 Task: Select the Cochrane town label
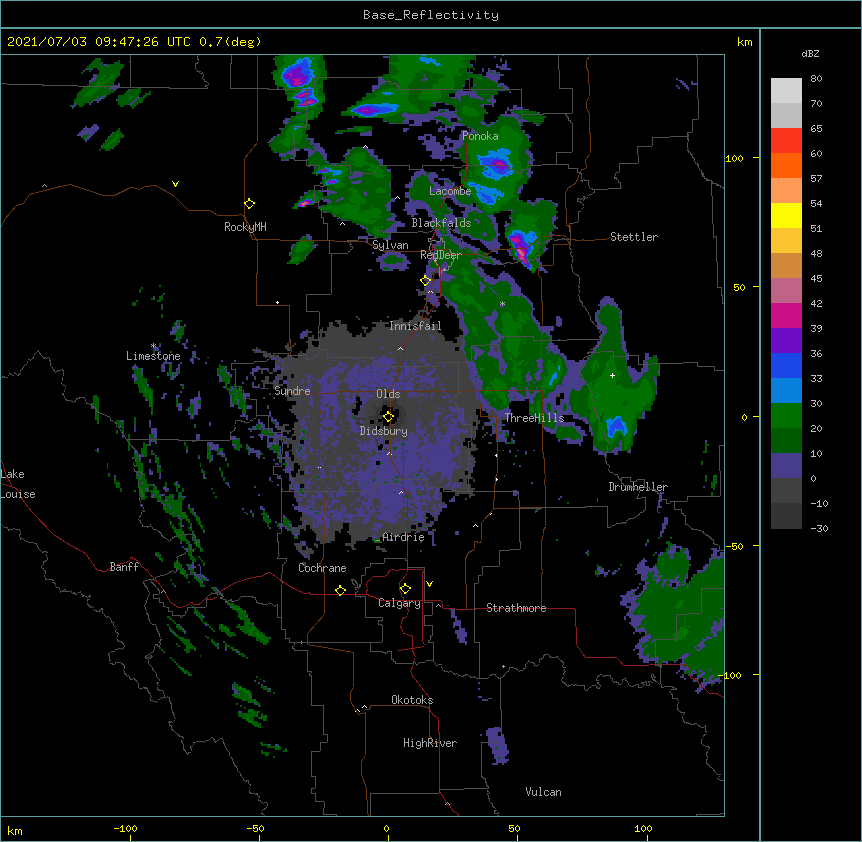tap(322, 568)
